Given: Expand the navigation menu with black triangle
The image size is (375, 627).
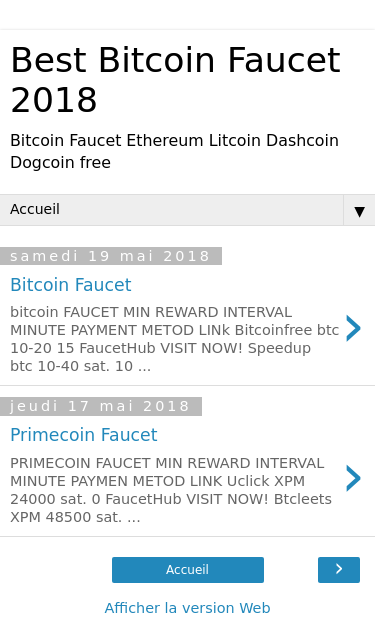Looking at the screenshot, I should pos(359,211).
